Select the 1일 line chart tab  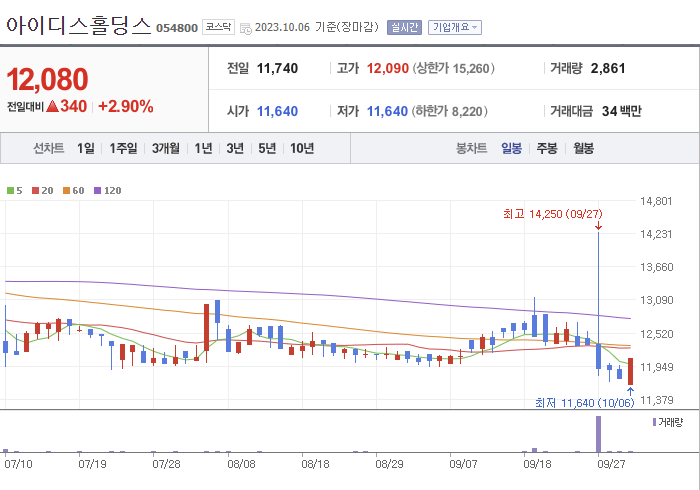tap(86, 148)
